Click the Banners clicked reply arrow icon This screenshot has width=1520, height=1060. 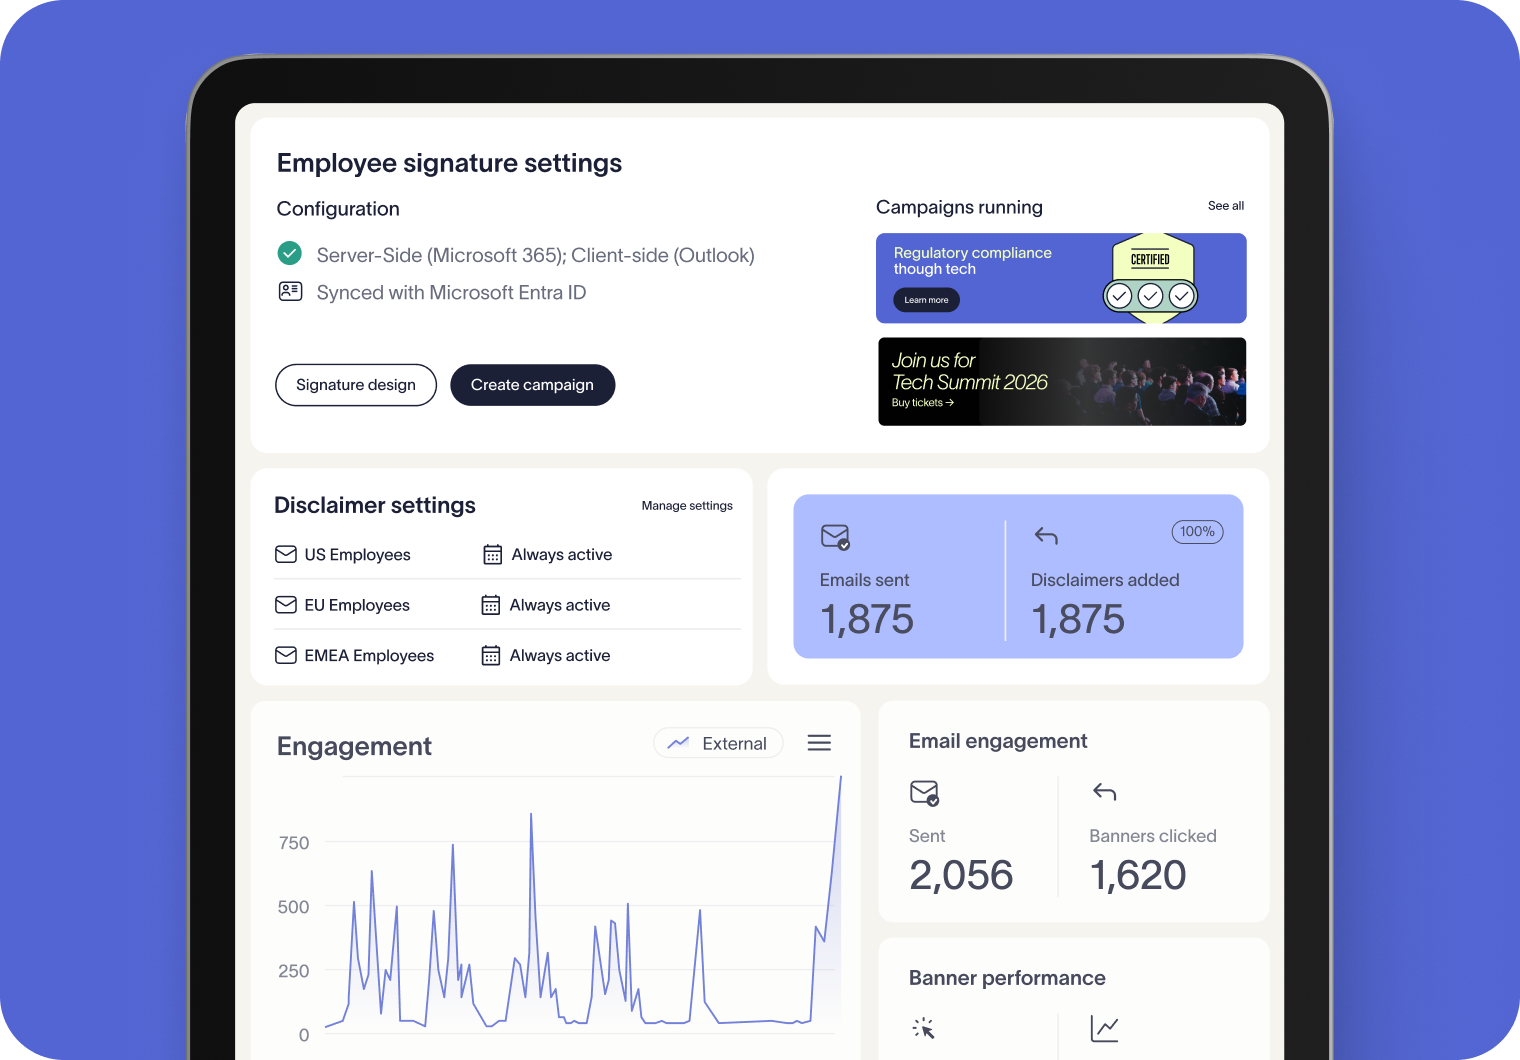point(1104,793)
